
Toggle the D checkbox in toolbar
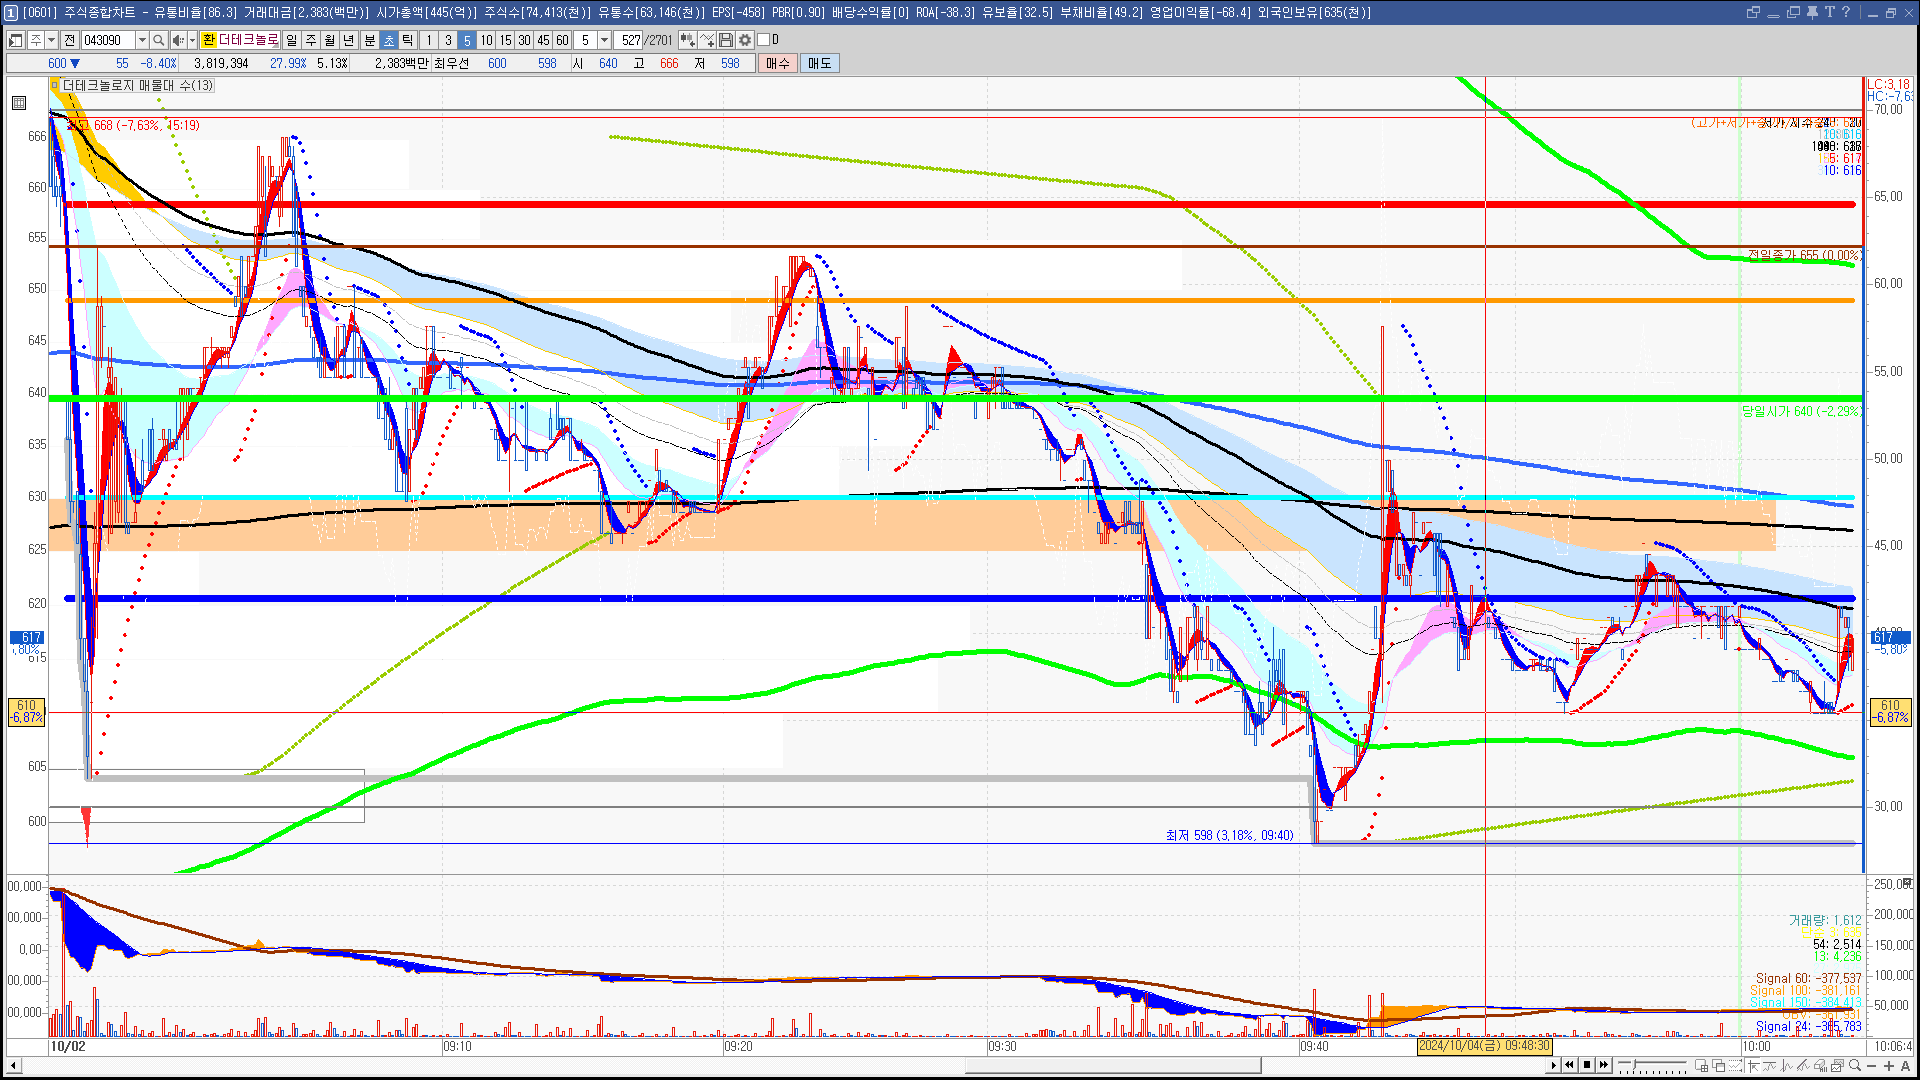point(764,40)
